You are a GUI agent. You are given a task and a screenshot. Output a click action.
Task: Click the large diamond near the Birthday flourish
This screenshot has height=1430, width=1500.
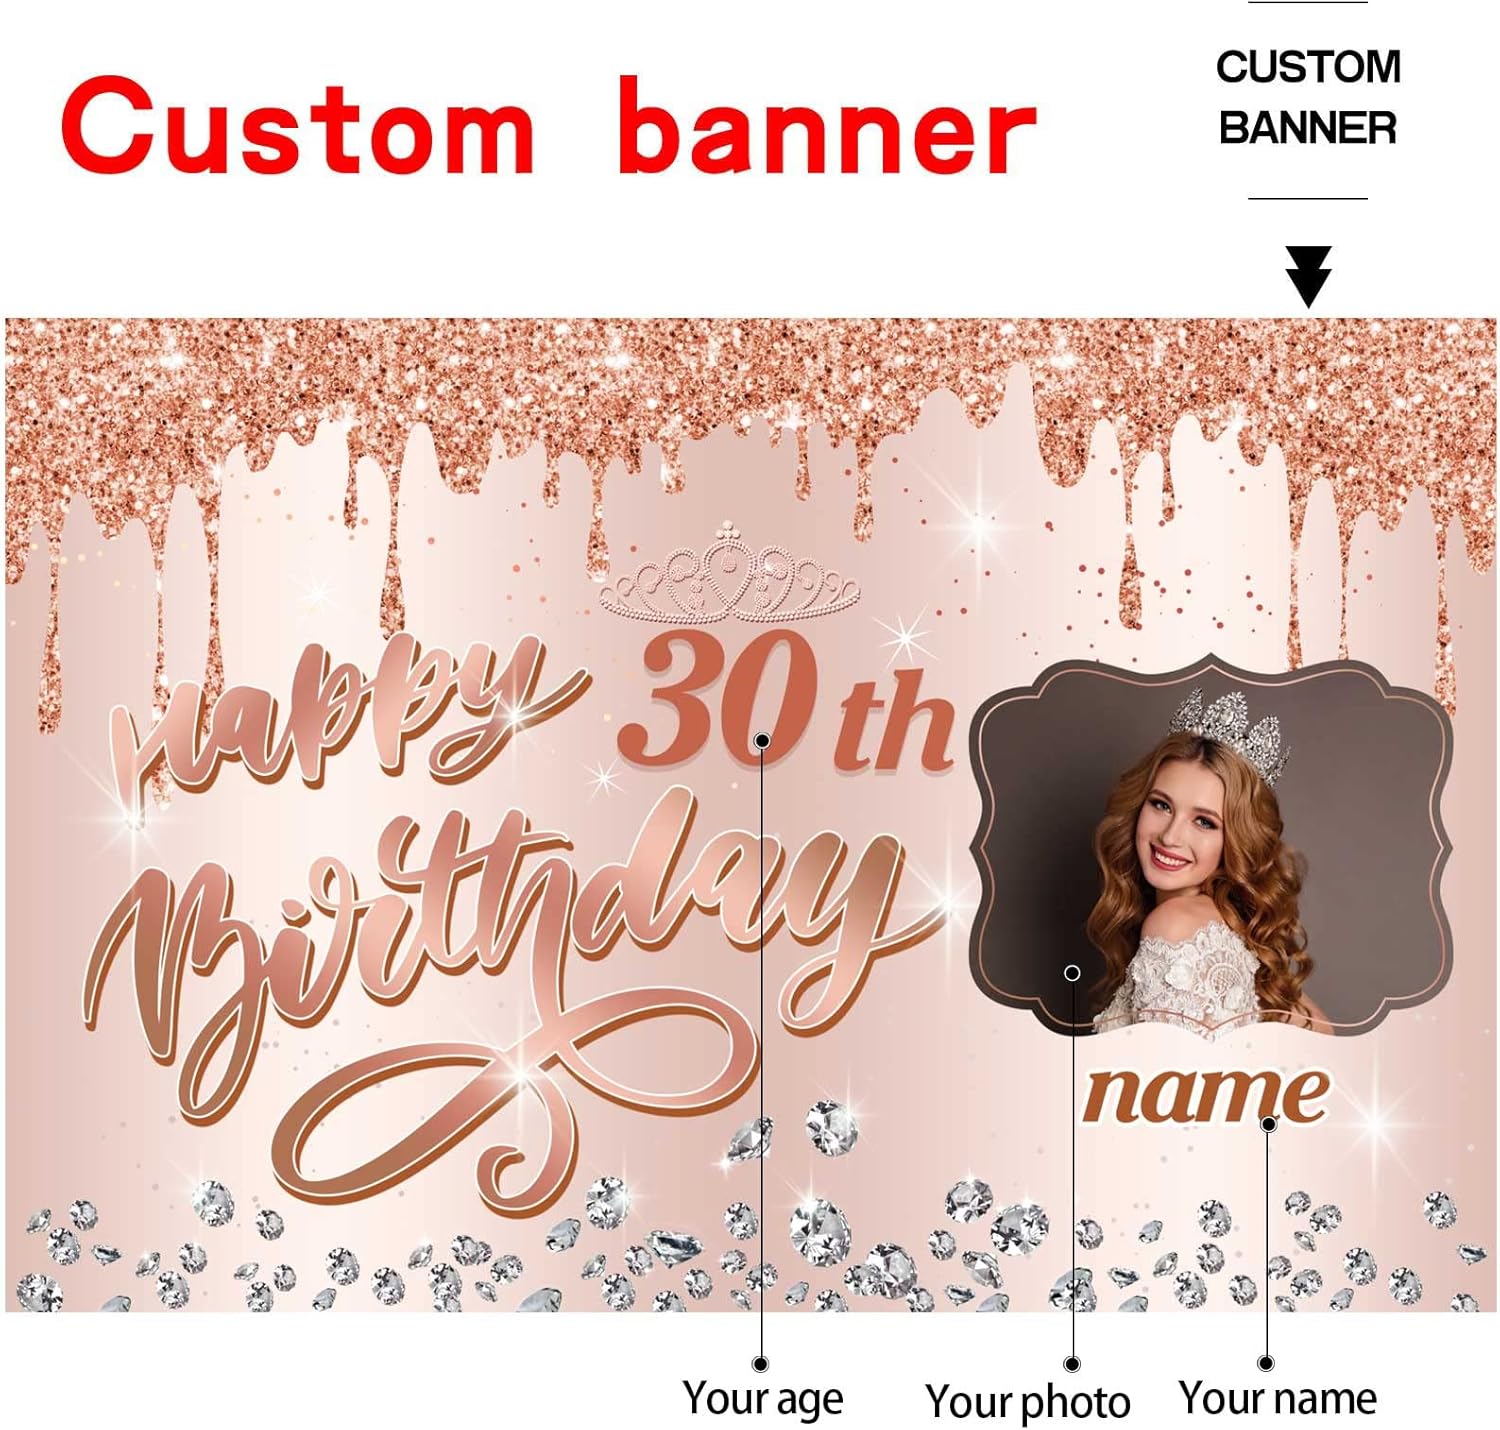tap(832, 1128)
